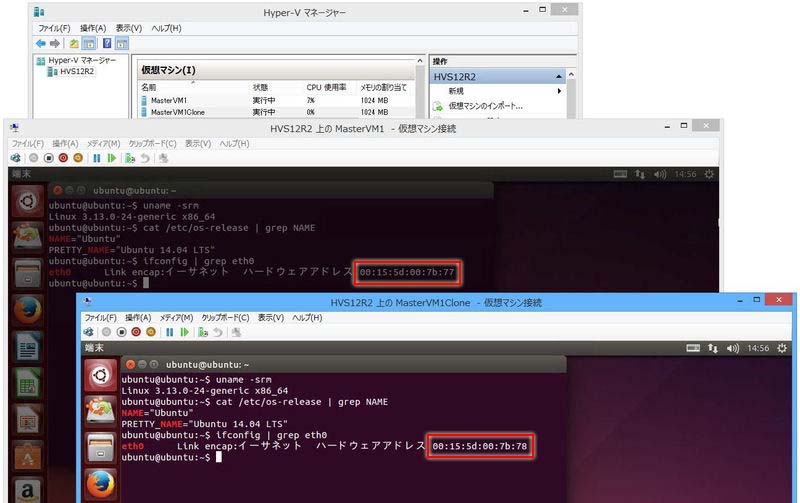Open LibreOffice Impress in MasterVM1 launcher
Viewport: 800px width, 503px height.
28,420
